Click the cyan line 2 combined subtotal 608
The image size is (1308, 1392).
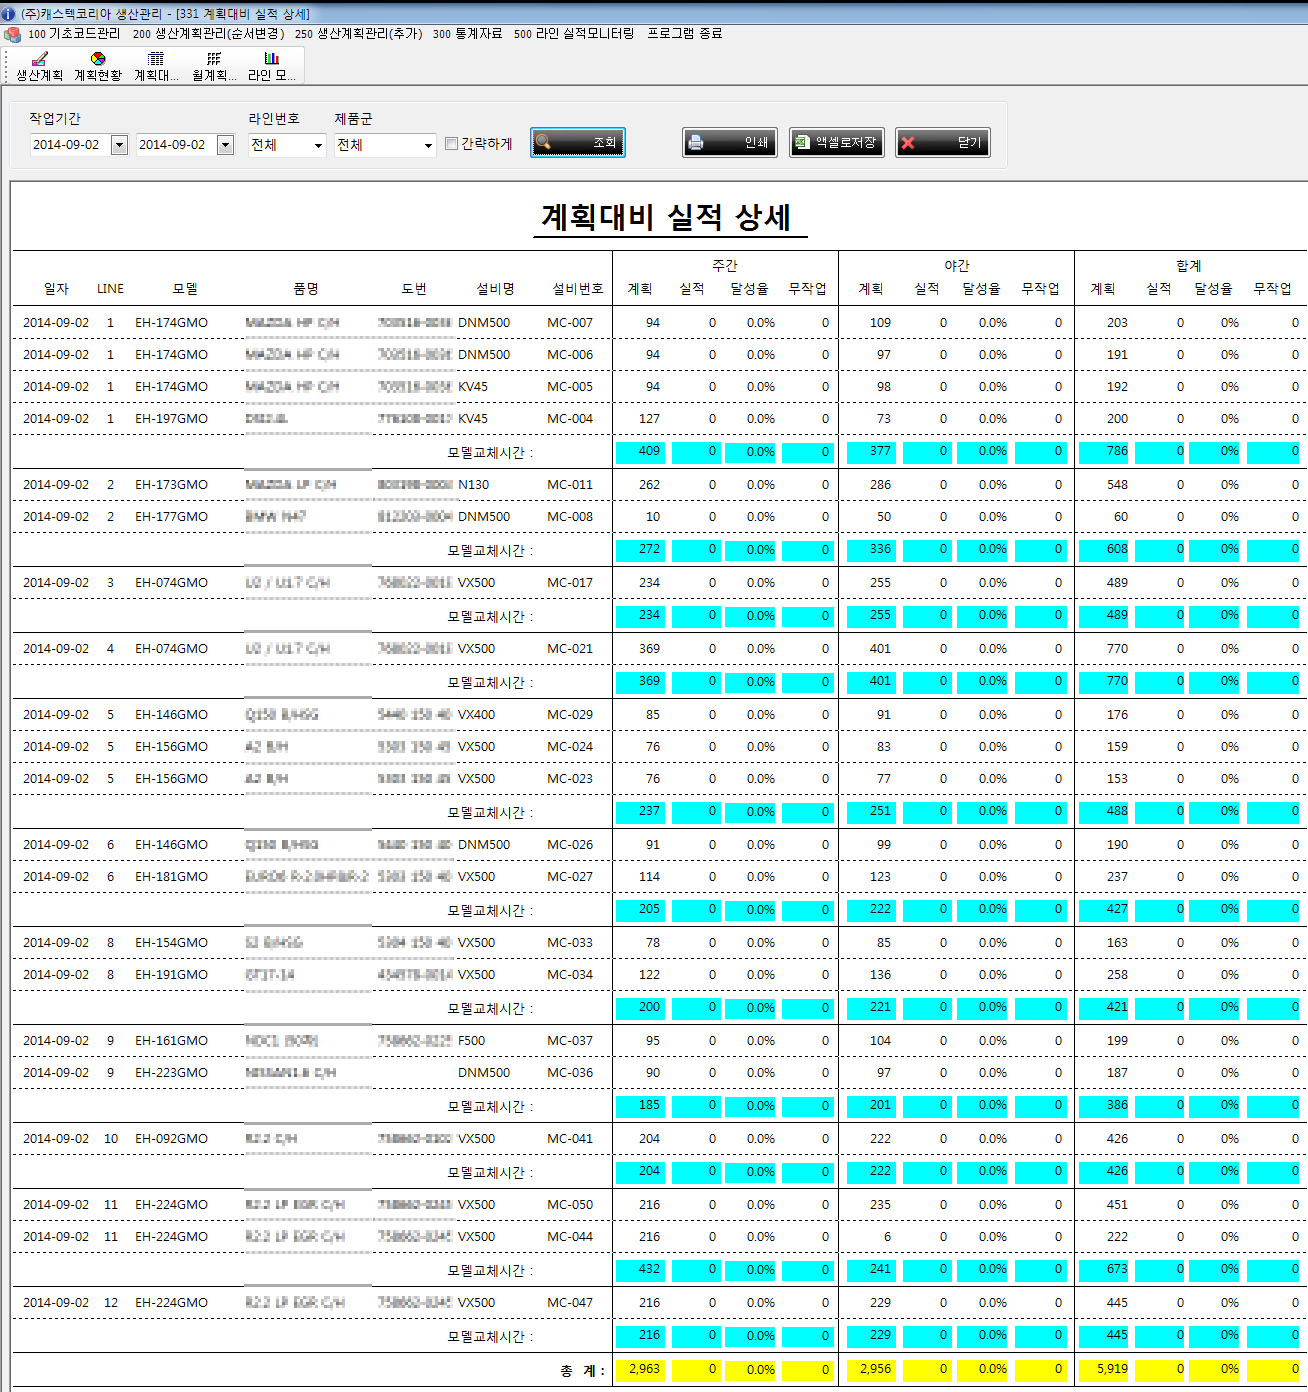pyautogui.click(x=1105, y=549)
